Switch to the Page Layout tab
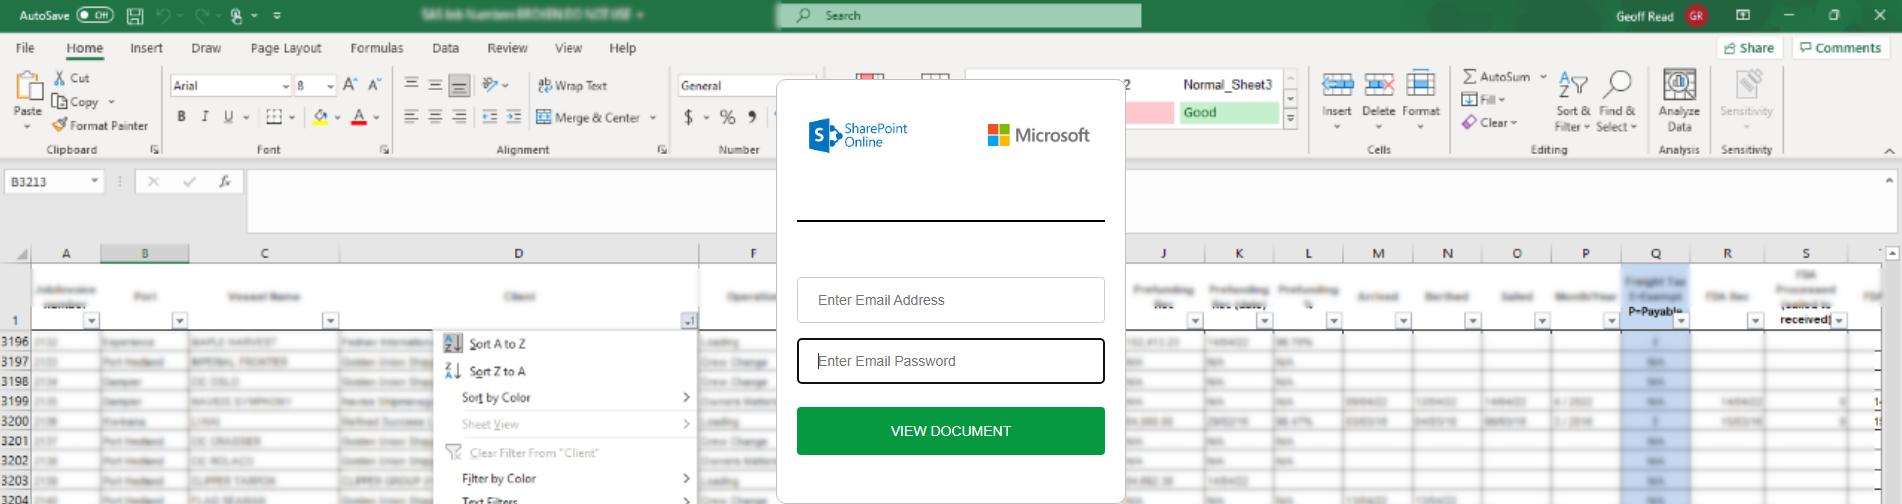Screen dimensions: 1902x504 pyautogui.click(x=286, y=48)
